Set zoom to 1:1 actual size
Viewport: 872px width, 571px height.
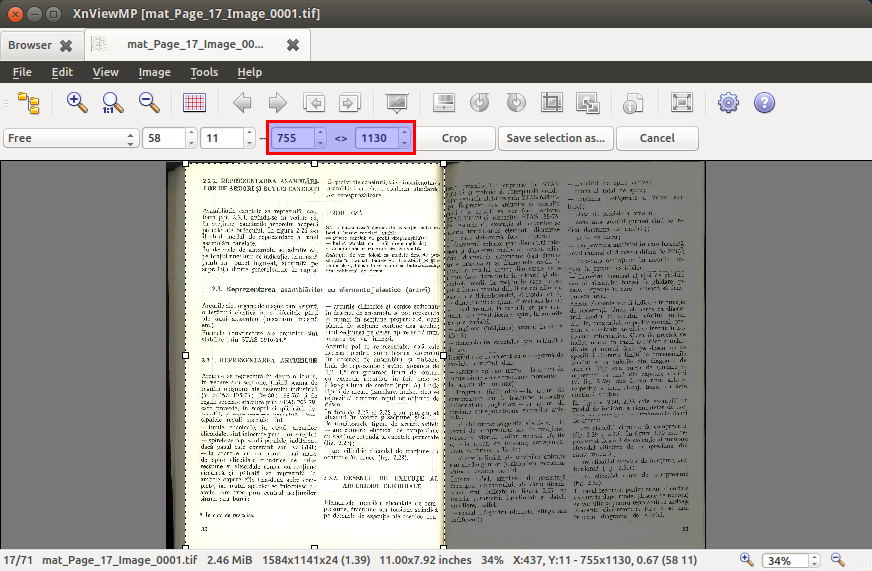point(112,103)
